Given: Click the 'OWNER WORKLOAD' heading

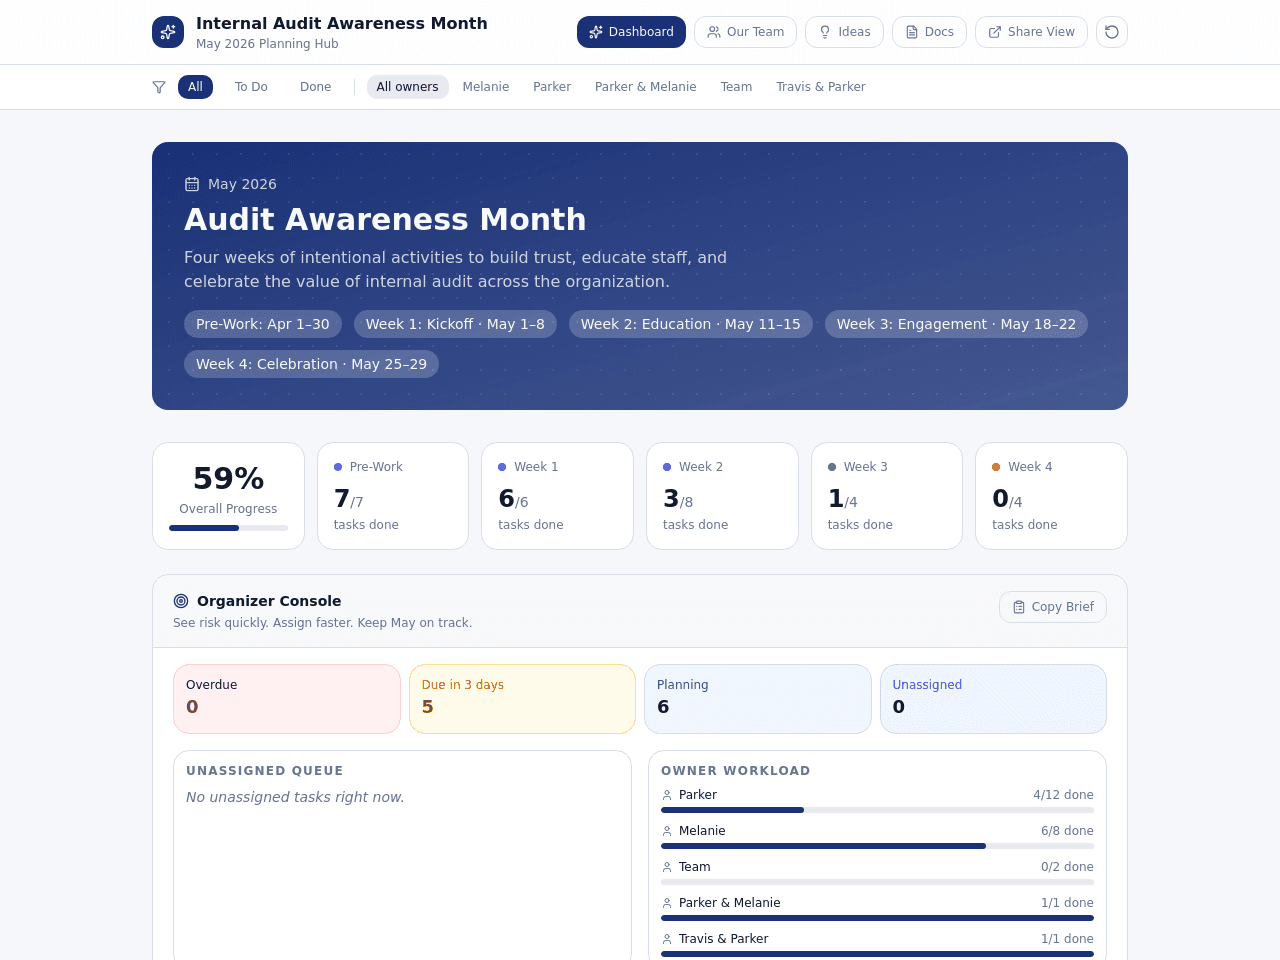Looking at the screenshot, I should click(735, 771).
